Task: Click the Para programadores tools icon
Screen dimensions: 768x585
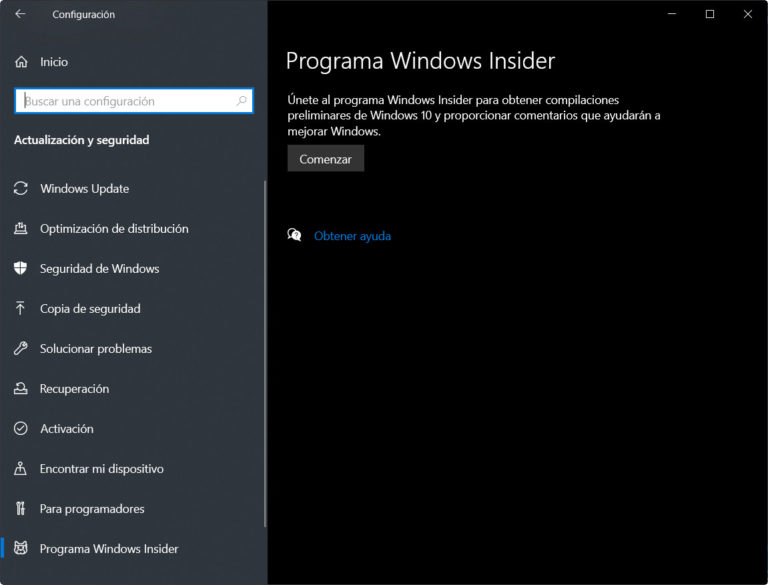Action: point(20,509)
